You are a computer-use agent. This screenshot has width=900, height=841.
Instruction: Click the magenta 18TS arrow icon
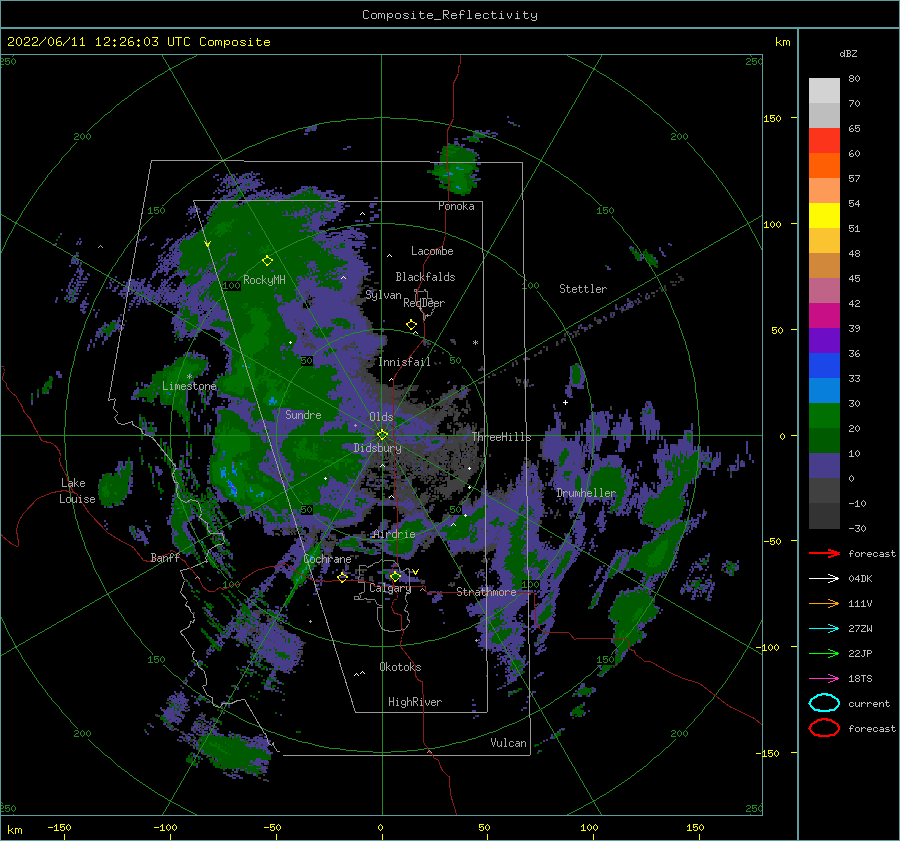(x=824, y=679)
